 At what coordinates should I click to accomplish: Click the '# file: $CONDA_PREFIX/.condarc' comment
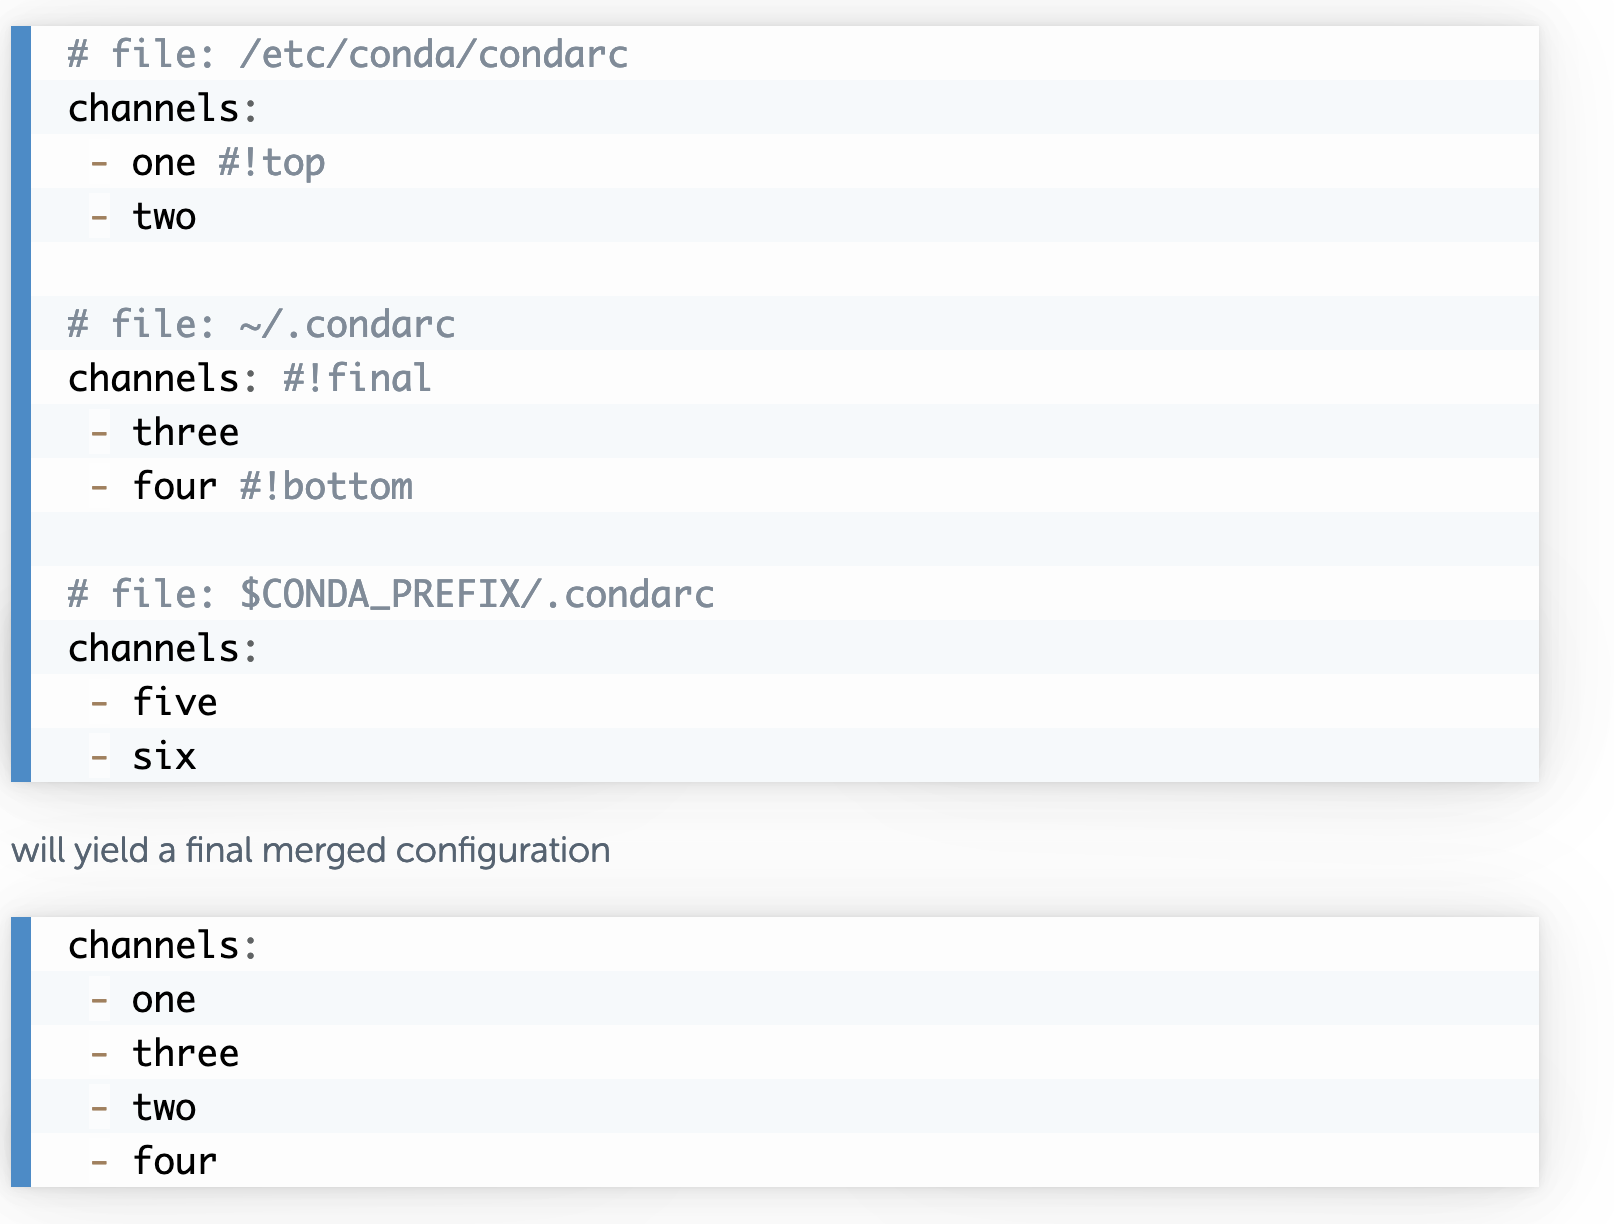click(x=391, y=594)
